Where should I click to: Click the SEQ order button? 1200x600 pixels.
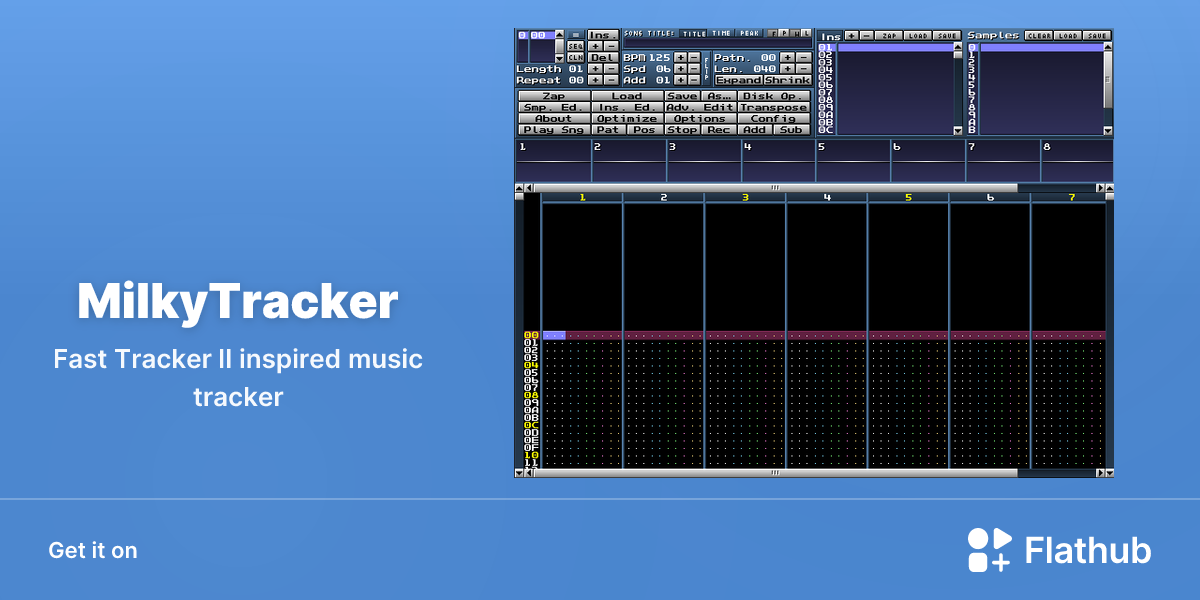pos(576,46)
